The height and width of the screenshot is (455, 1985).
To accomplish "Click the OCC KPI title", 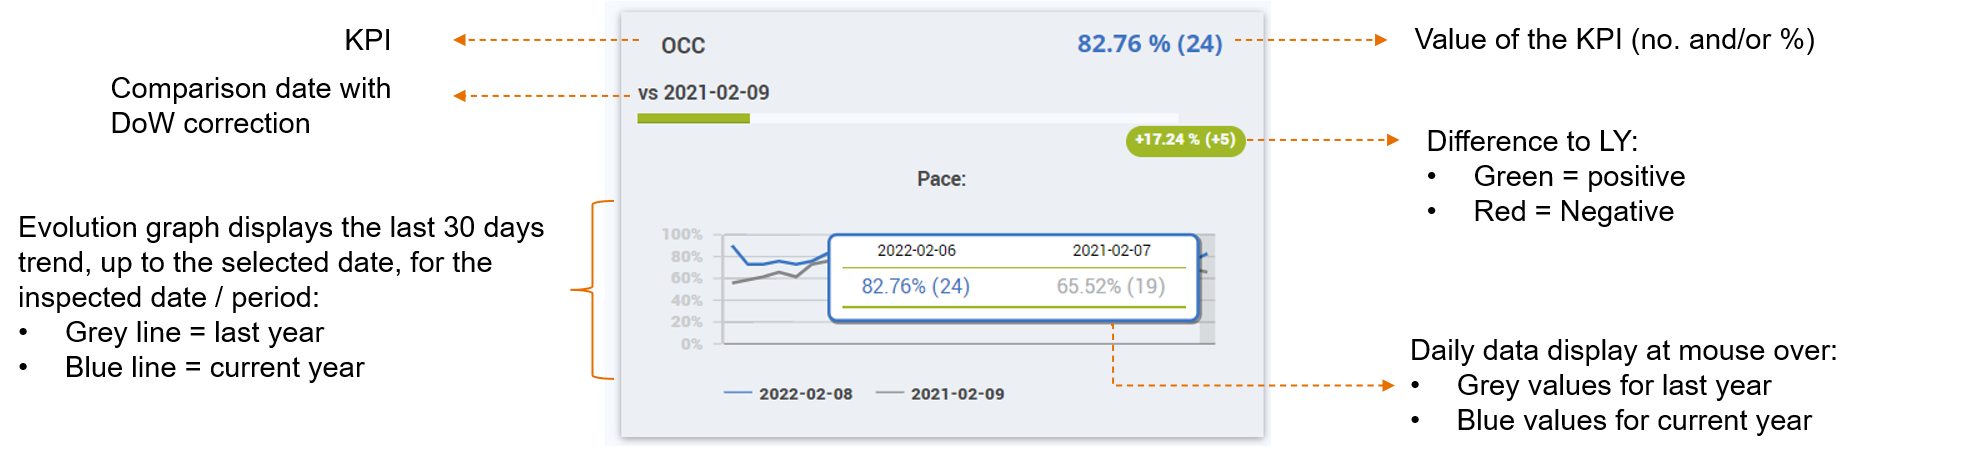I will click(683, 45).
